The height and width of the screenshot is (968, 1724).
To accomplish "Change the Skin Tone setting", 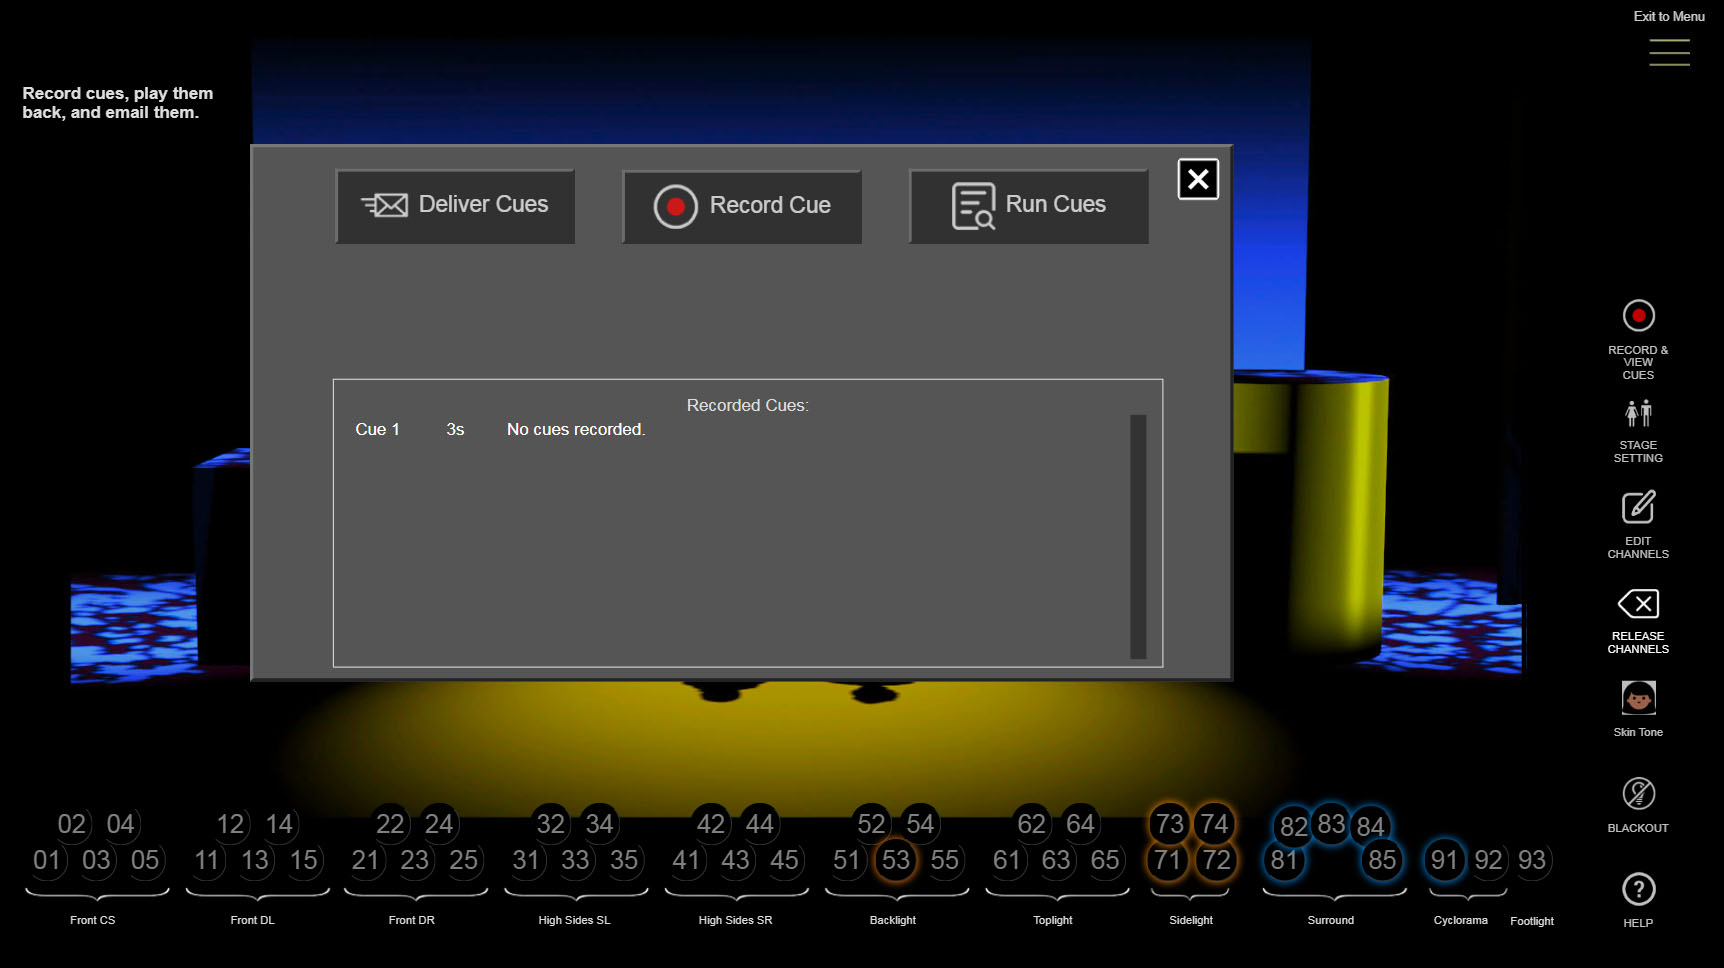I will pos(1638,698).
